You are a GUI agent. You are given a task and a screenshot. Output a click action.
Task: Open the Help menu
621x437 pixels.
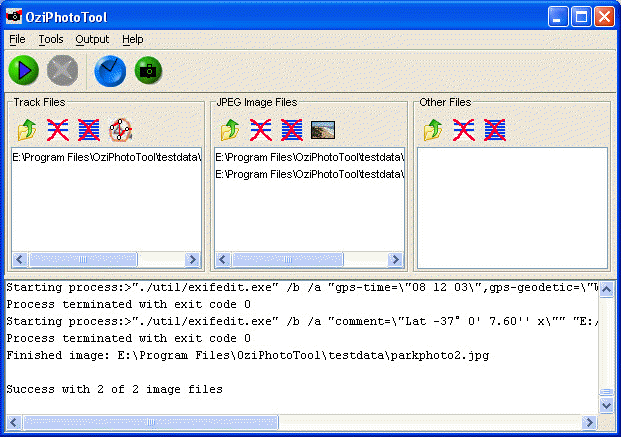pos(133,39)
